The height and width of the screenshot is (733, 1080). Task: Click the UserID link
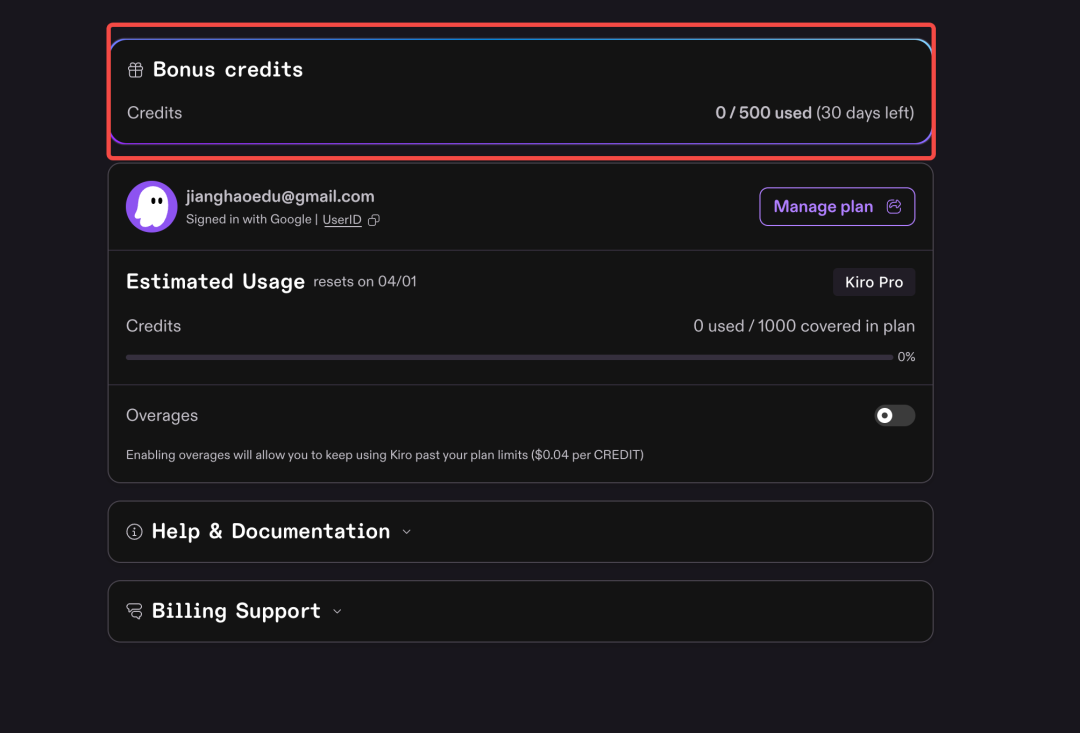342,220
